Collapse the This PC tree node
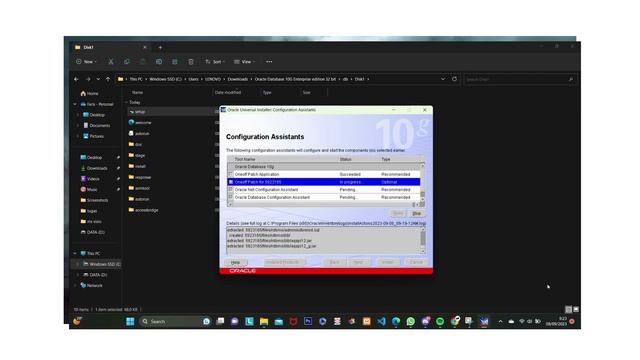The height and width of the screenshot is (360, 640). tap(75, 253)
